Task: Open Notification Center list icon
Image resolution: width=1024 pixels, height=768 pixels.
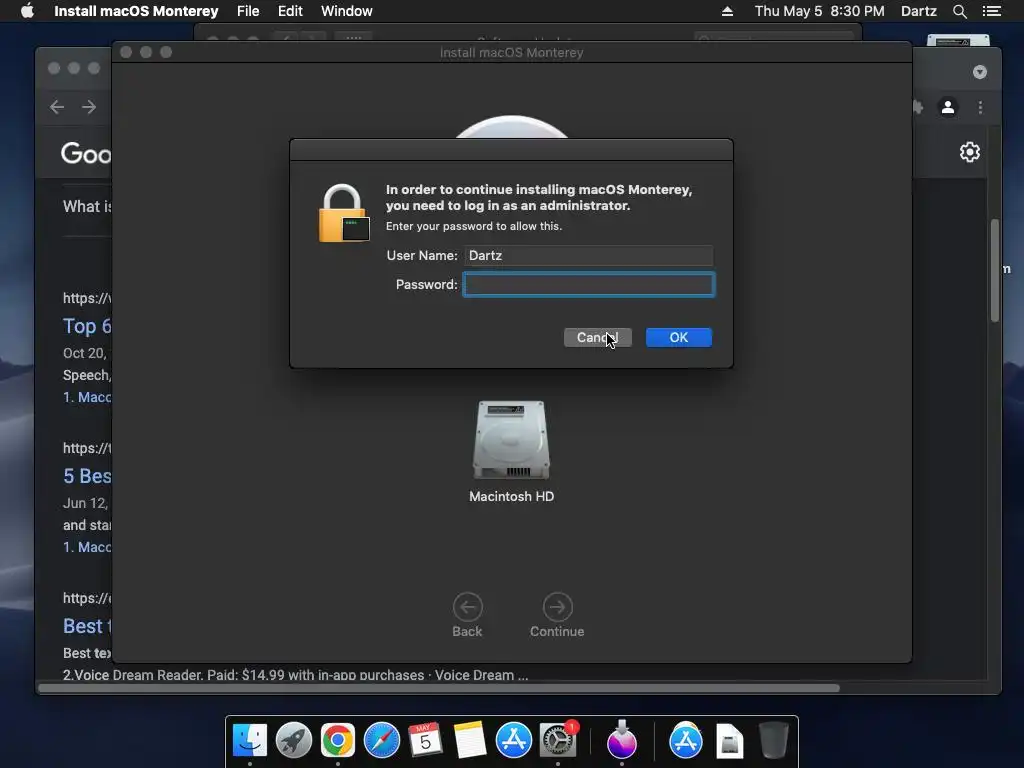Action: (x=992, y=11)
